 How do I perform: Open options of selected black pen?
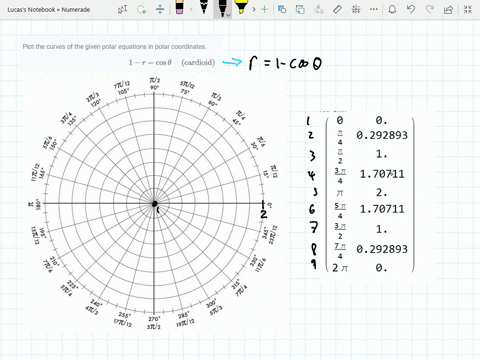coord(228,15)
